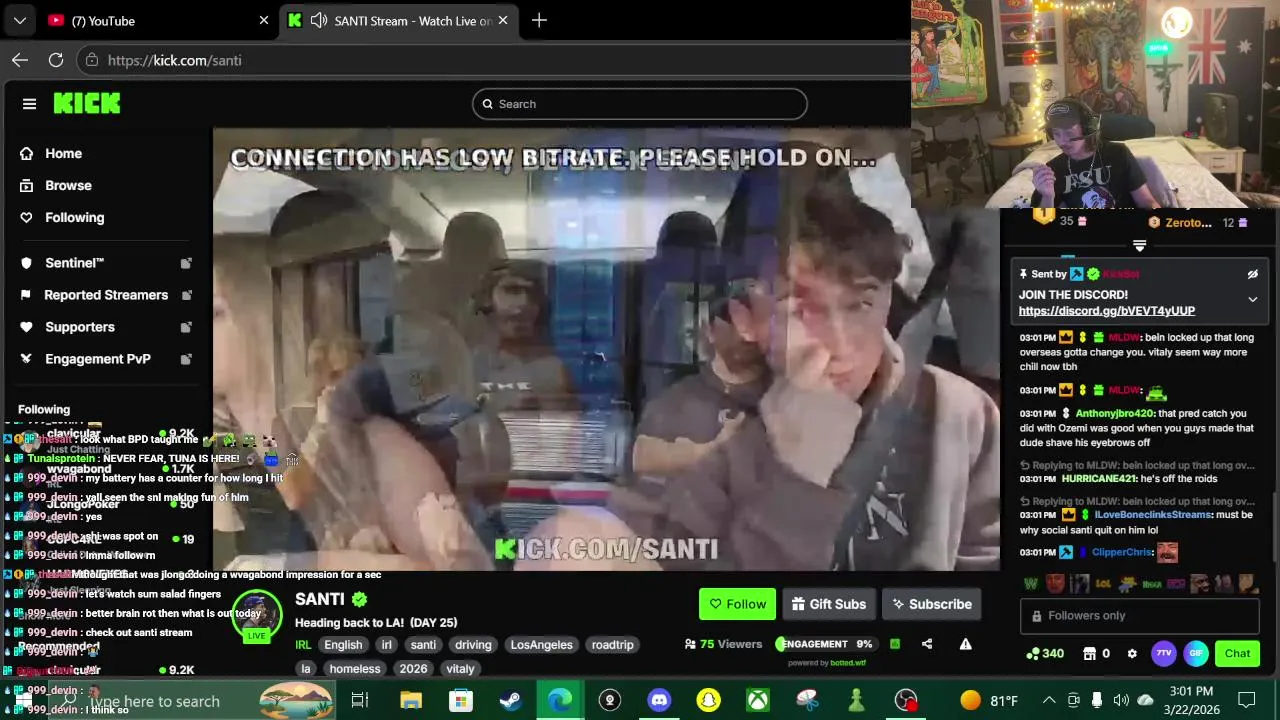Select the roadtrip tag
This screenshot has height=720, width=1280.
pos(612,645)
